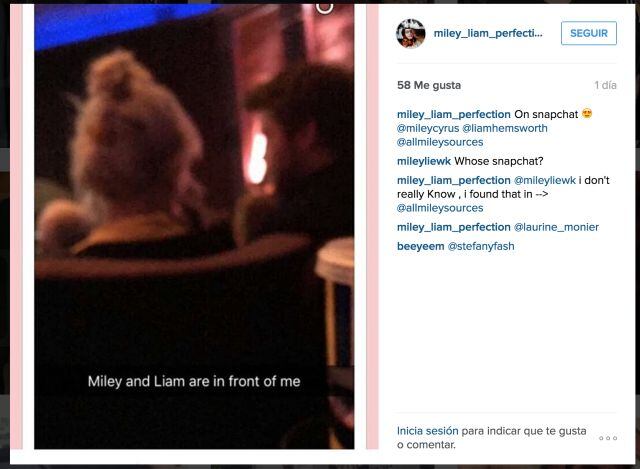Screen dimensions: 640x469
Task: Click miley_liam_perfection name on the @laurine_monier comment
Action: coord(453,227)
